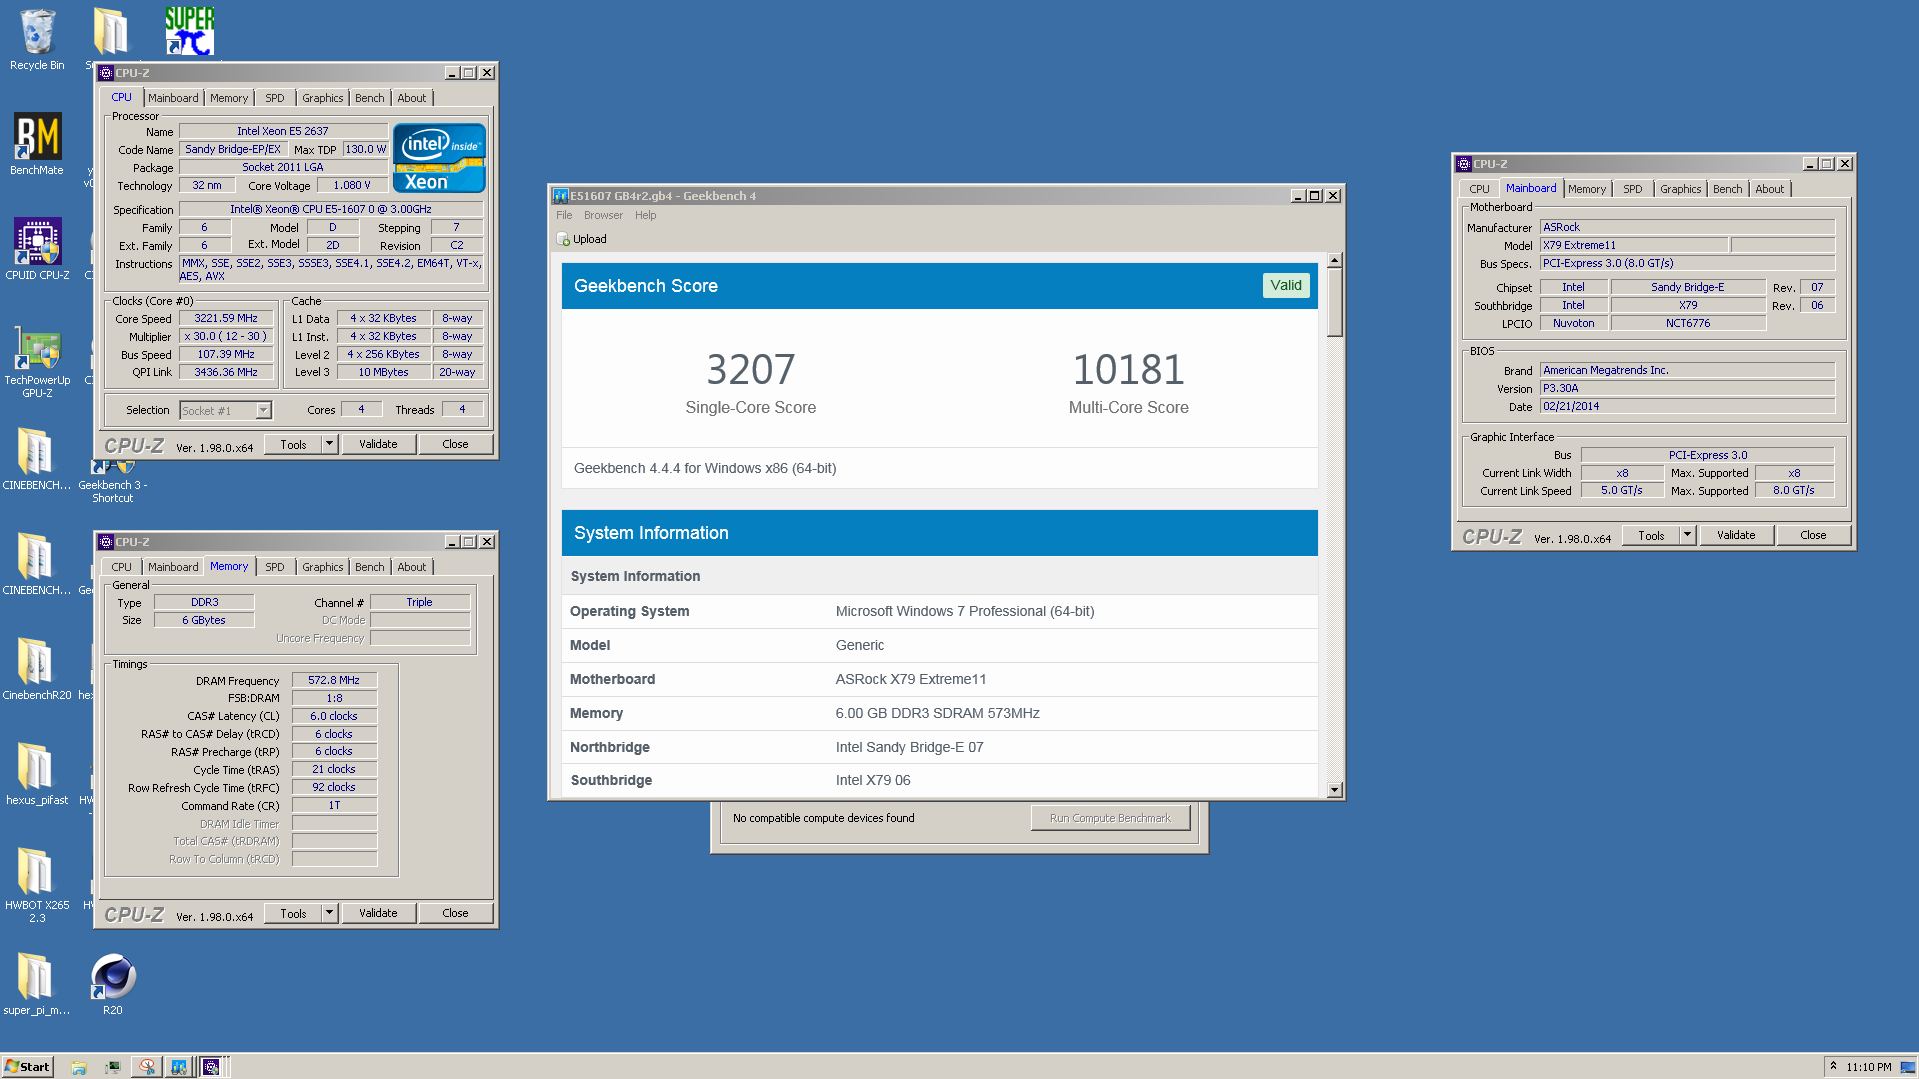Click Close button in right Mainboard CPU-Z window

(1813, 535)
